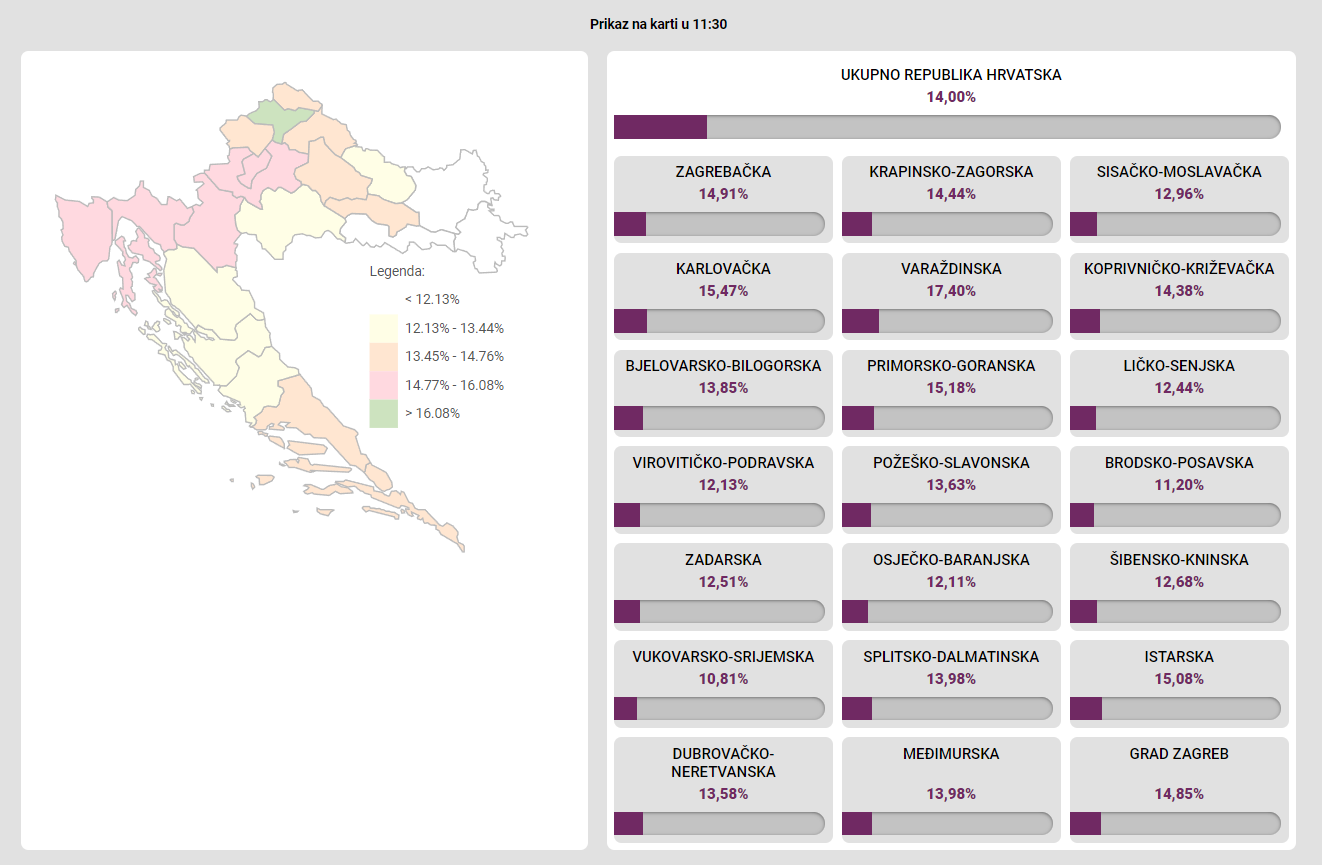Click the Požeško-Slavonska card

(951, 490)
